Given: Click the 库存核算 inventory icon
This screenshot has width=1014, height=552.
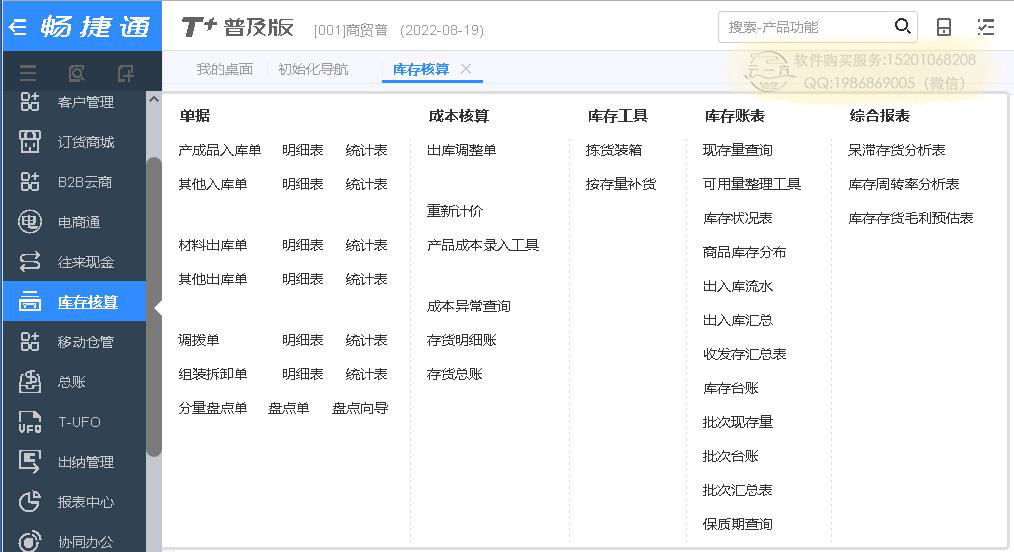Looking at the screenshot, I should [x=30, y=301].
